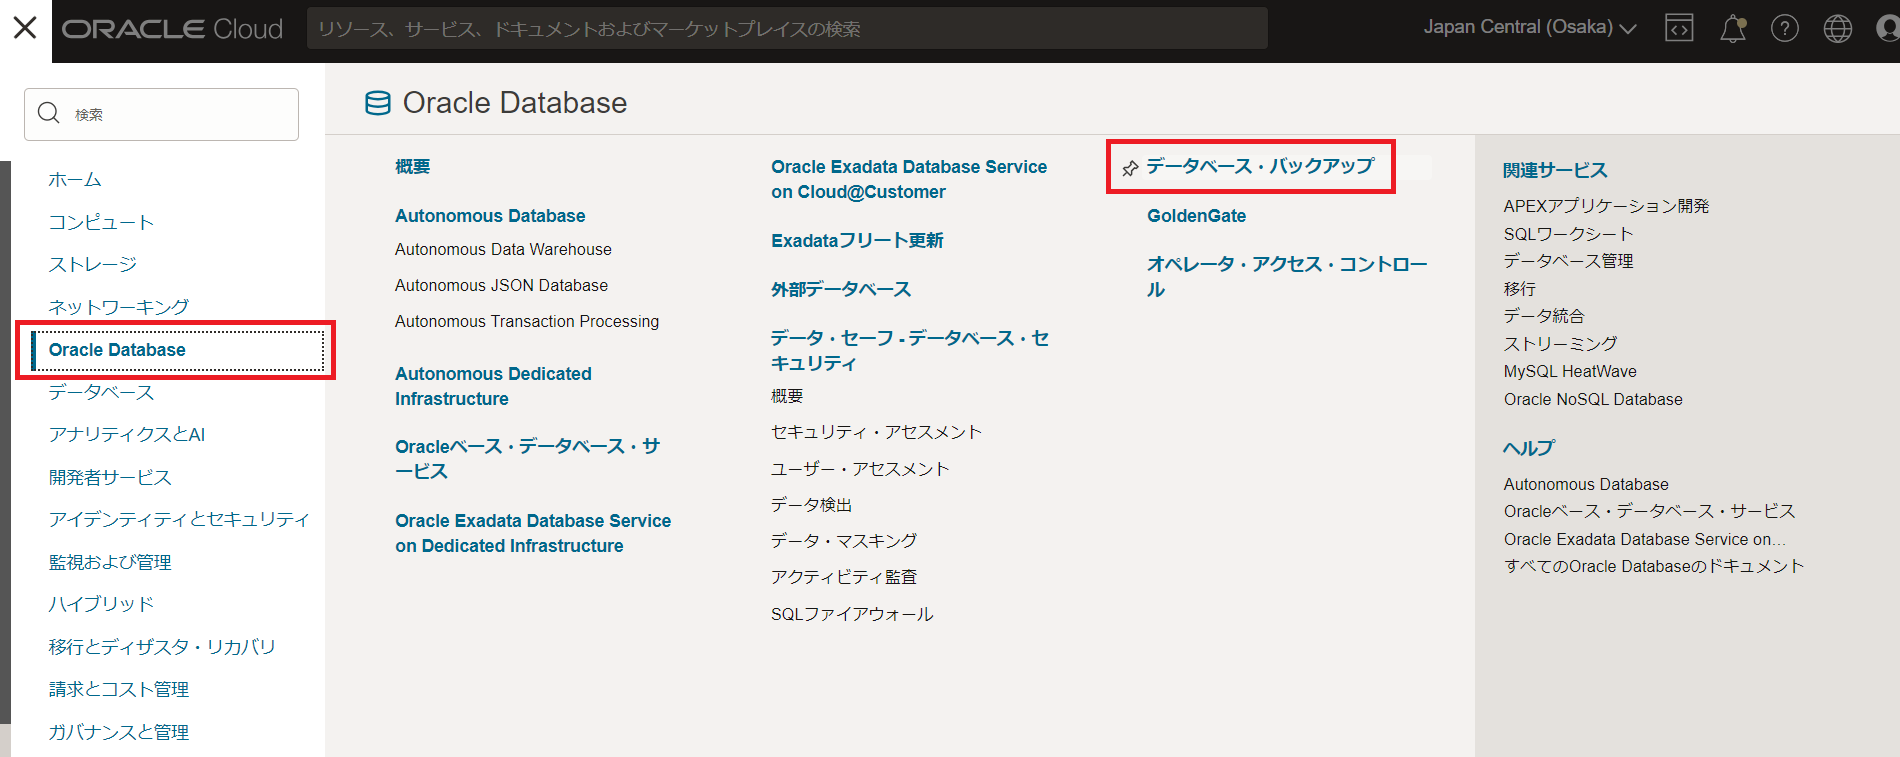The height and width of the screenshot is (757, 1900).
Task: Open MySQL HeatWave related service
Action: [1570, 371]
